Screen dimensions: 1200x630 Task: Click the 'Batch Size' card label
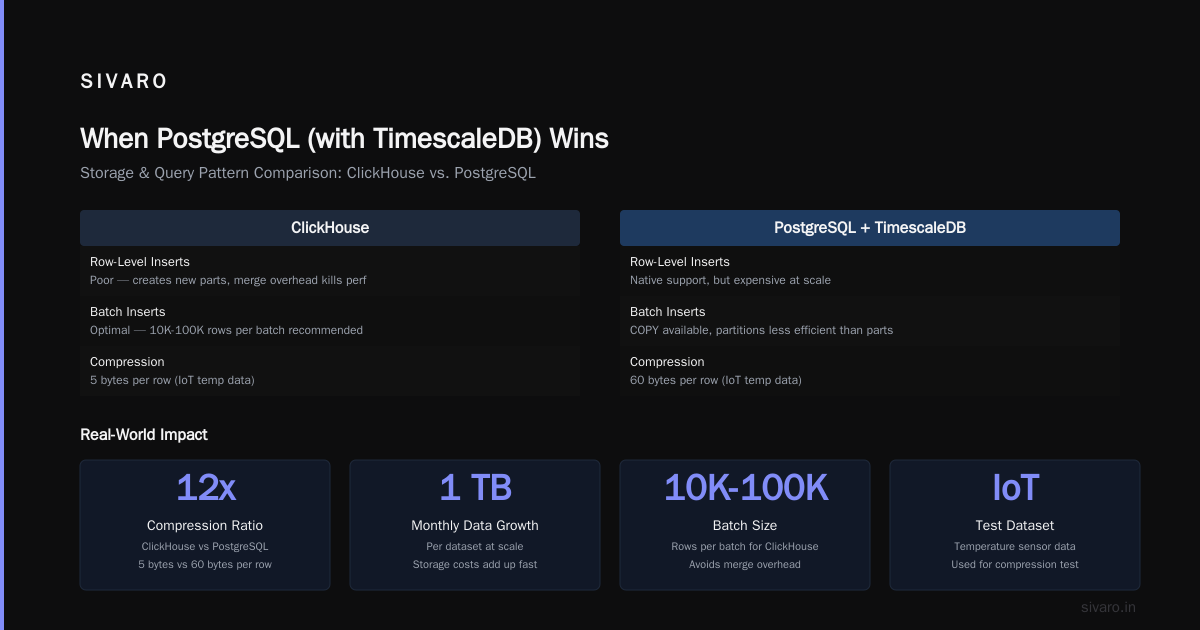[745, 525]
